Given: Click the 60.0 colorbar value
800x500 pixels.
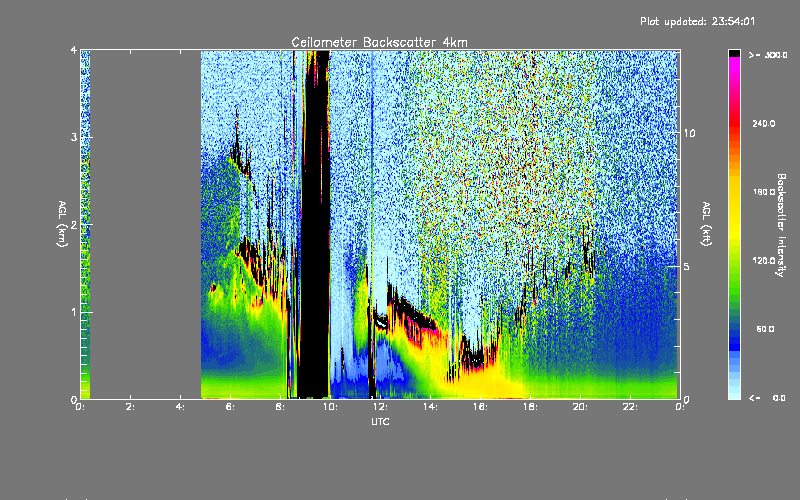Looking at the screenshot, I should coord(765,329).
